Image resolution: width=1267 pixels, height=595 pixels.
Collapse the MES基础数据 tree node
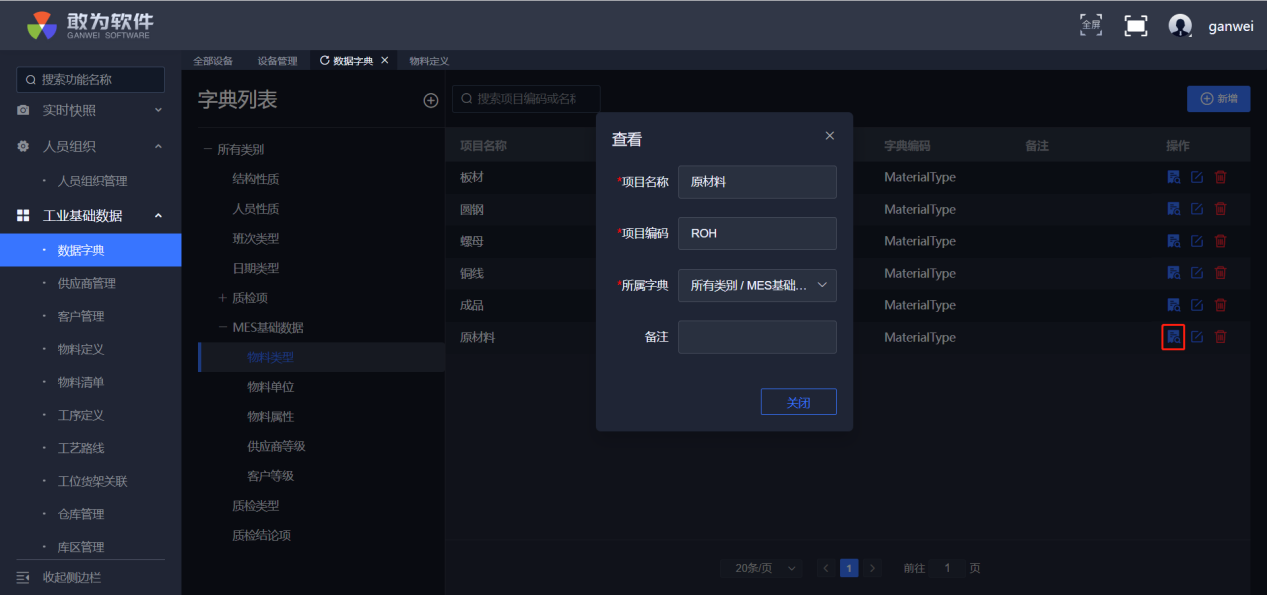point(223,327)
